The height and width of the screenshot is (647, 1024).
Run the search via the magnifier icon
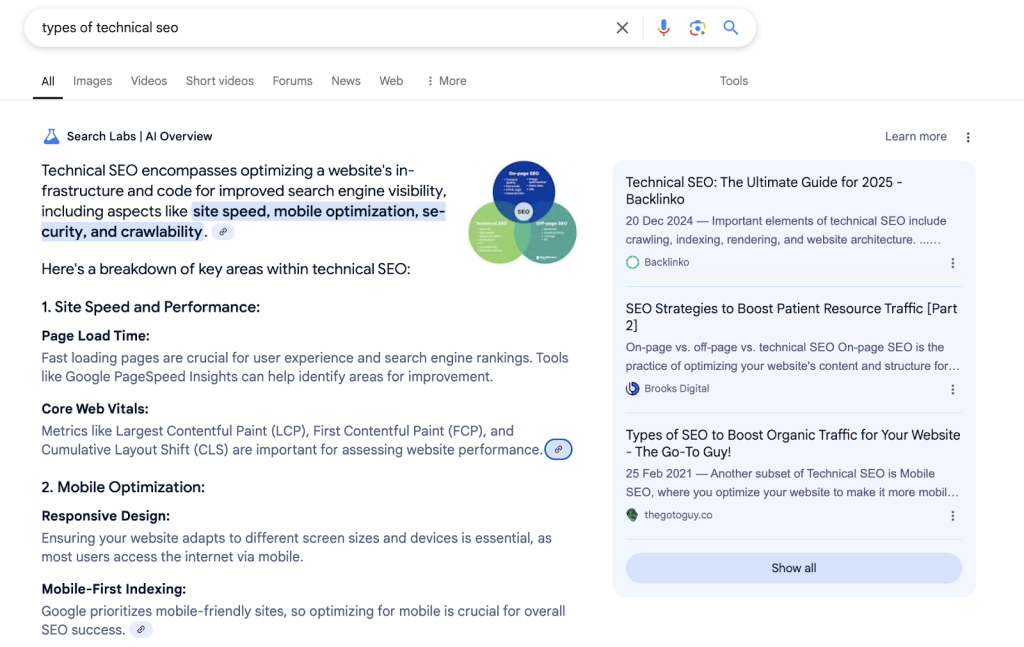pyautogui.click(x=731, y=28)
